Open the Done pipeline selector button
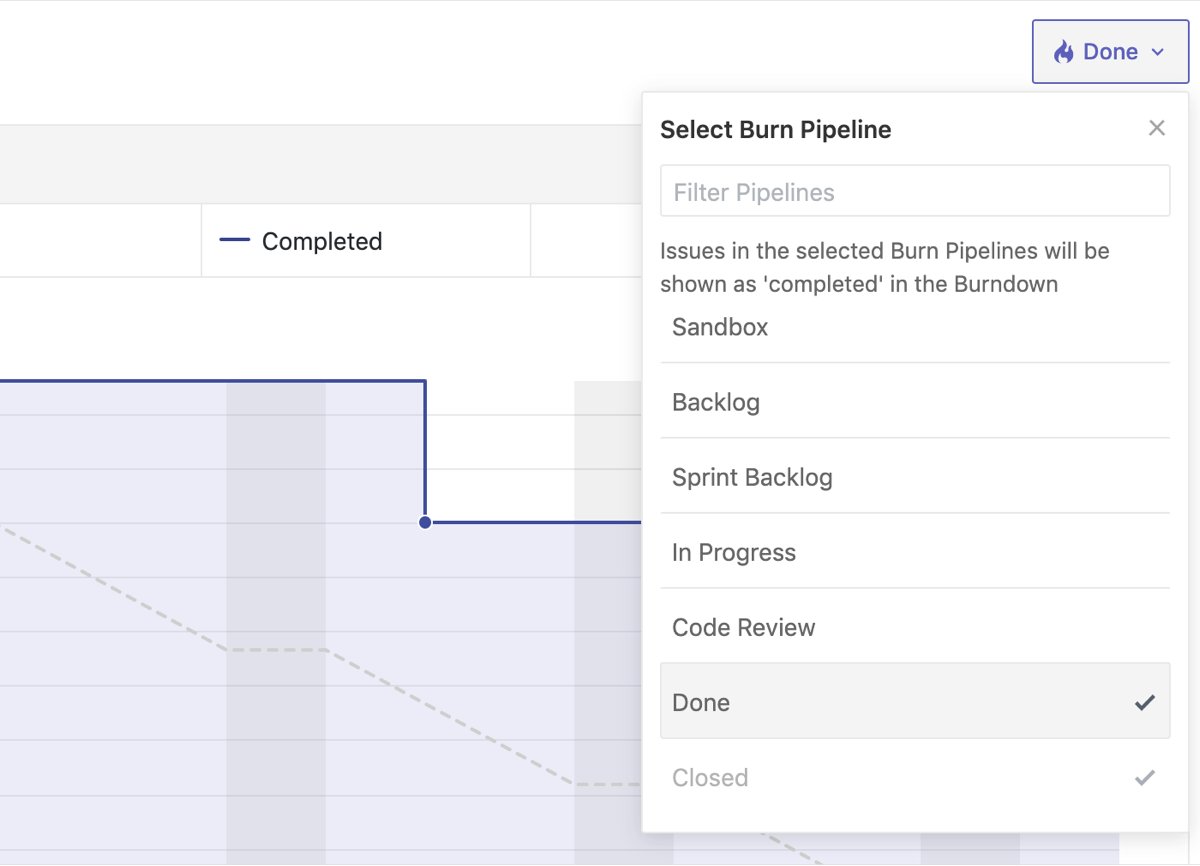 (1110, 52)
